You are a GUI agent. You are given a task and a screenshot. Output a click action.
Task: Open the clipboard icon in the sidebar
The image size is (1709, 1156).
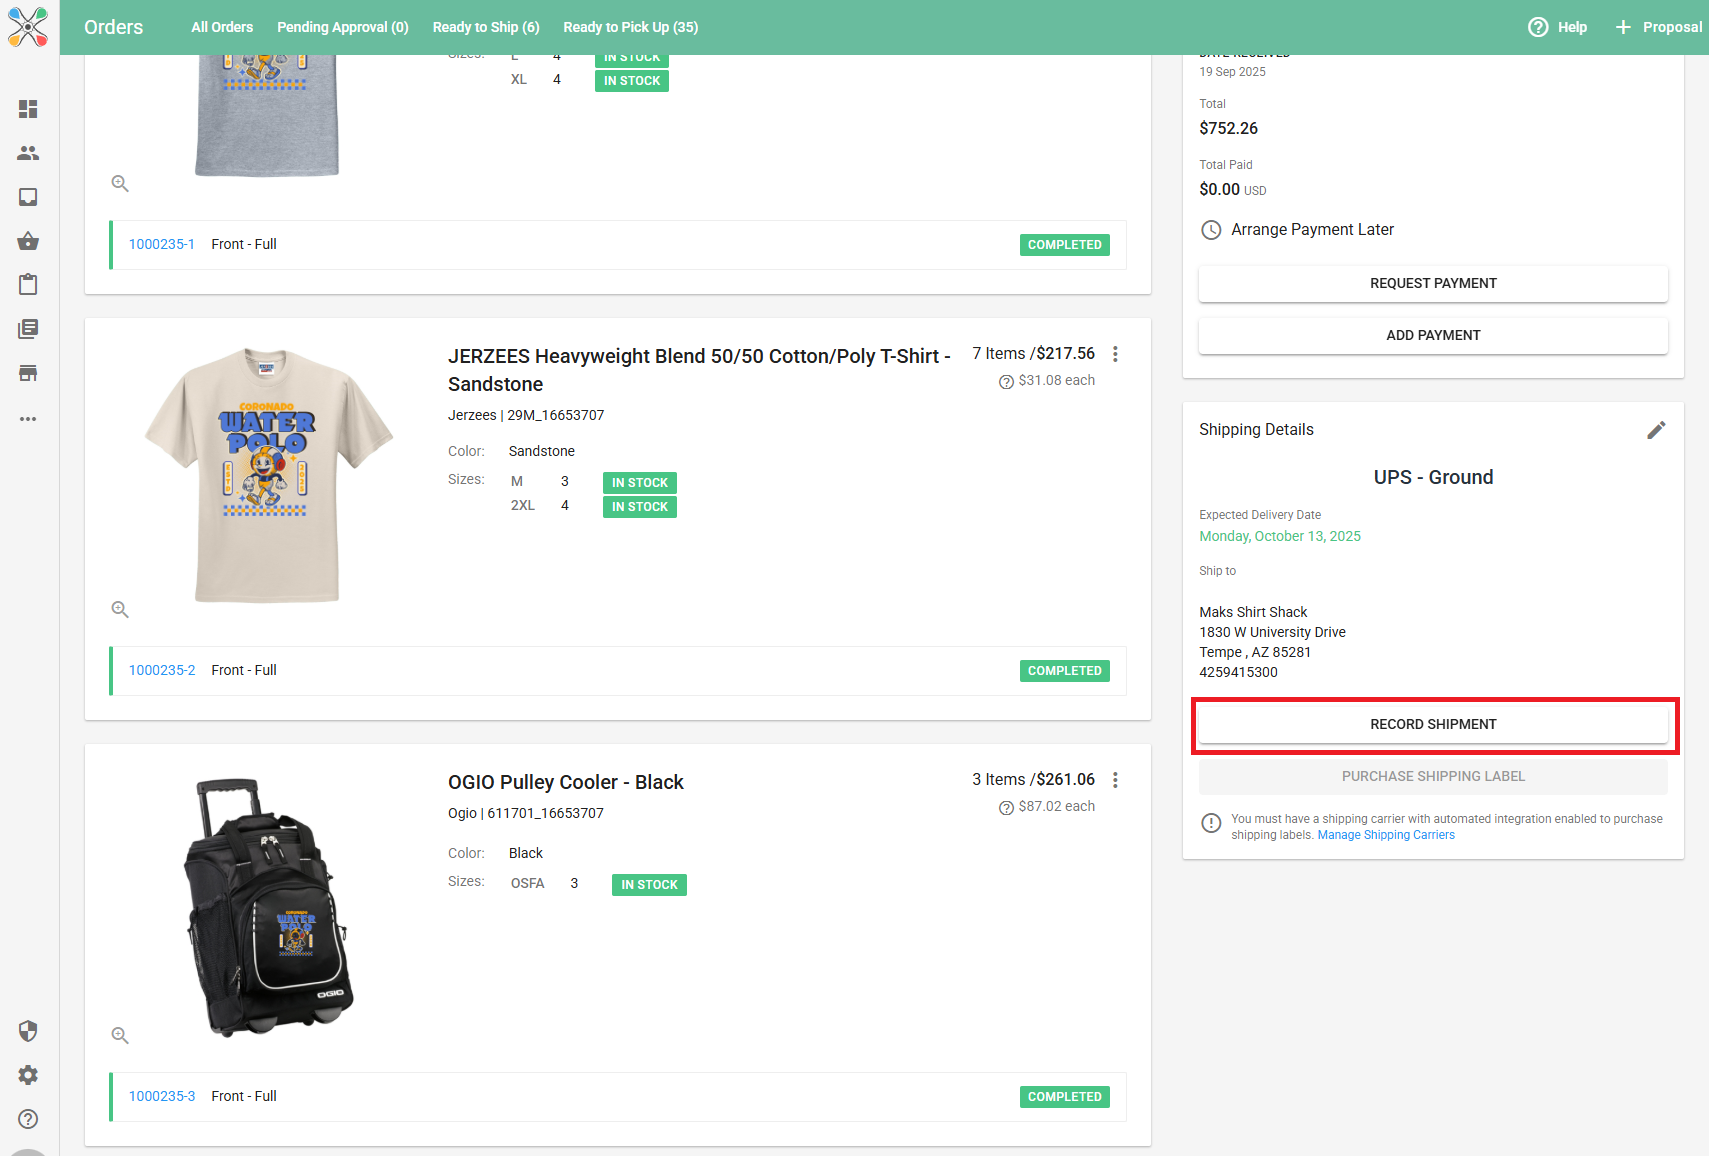[28, 285]
